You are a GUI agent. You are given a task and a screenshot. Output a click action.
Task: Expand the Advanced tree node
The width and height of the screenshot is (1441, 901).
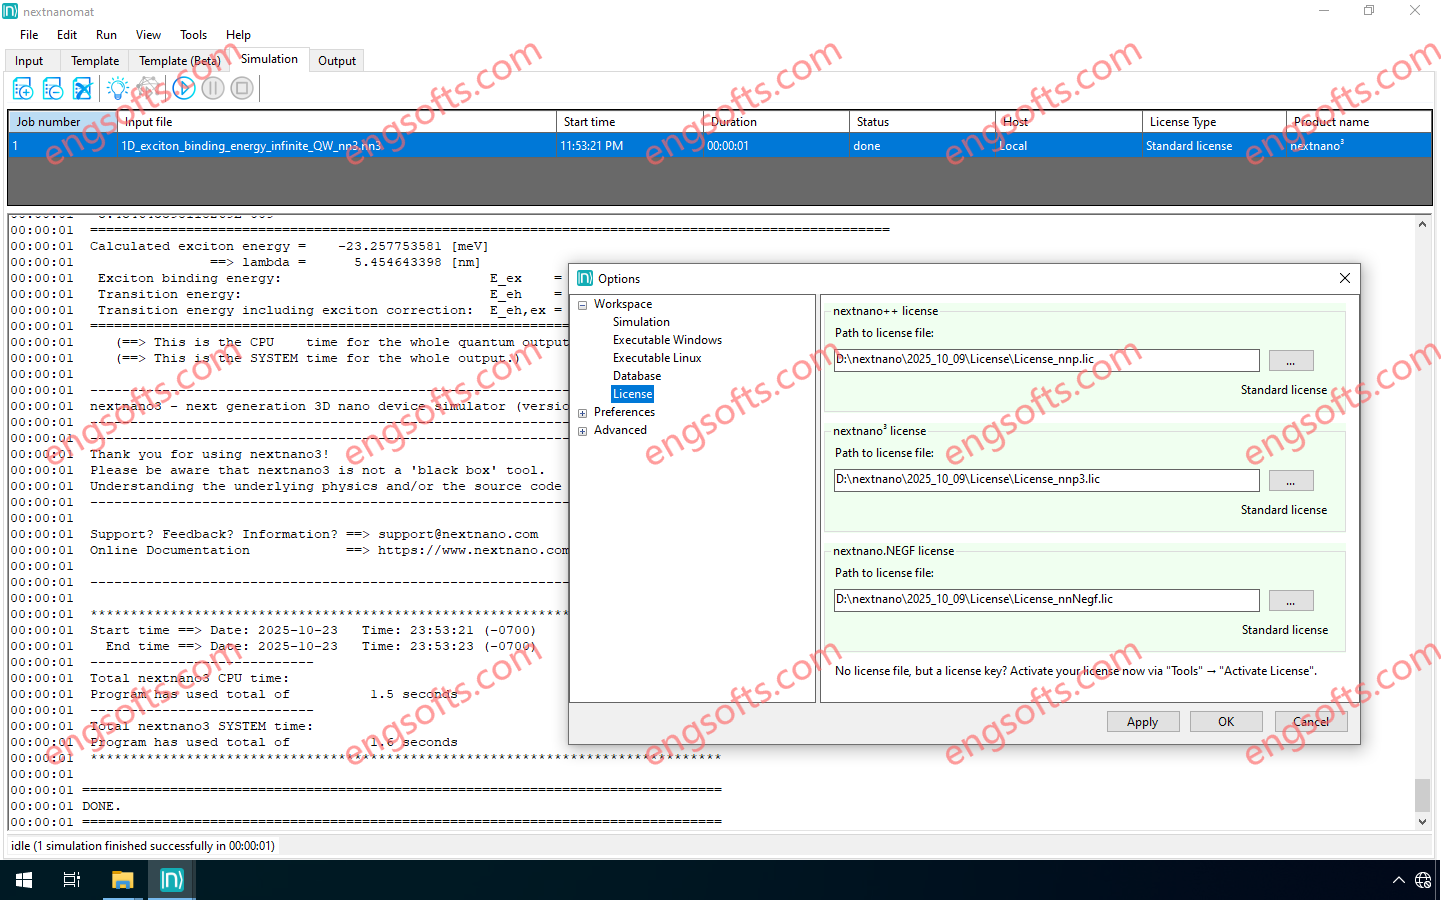[x=582, y=431]
